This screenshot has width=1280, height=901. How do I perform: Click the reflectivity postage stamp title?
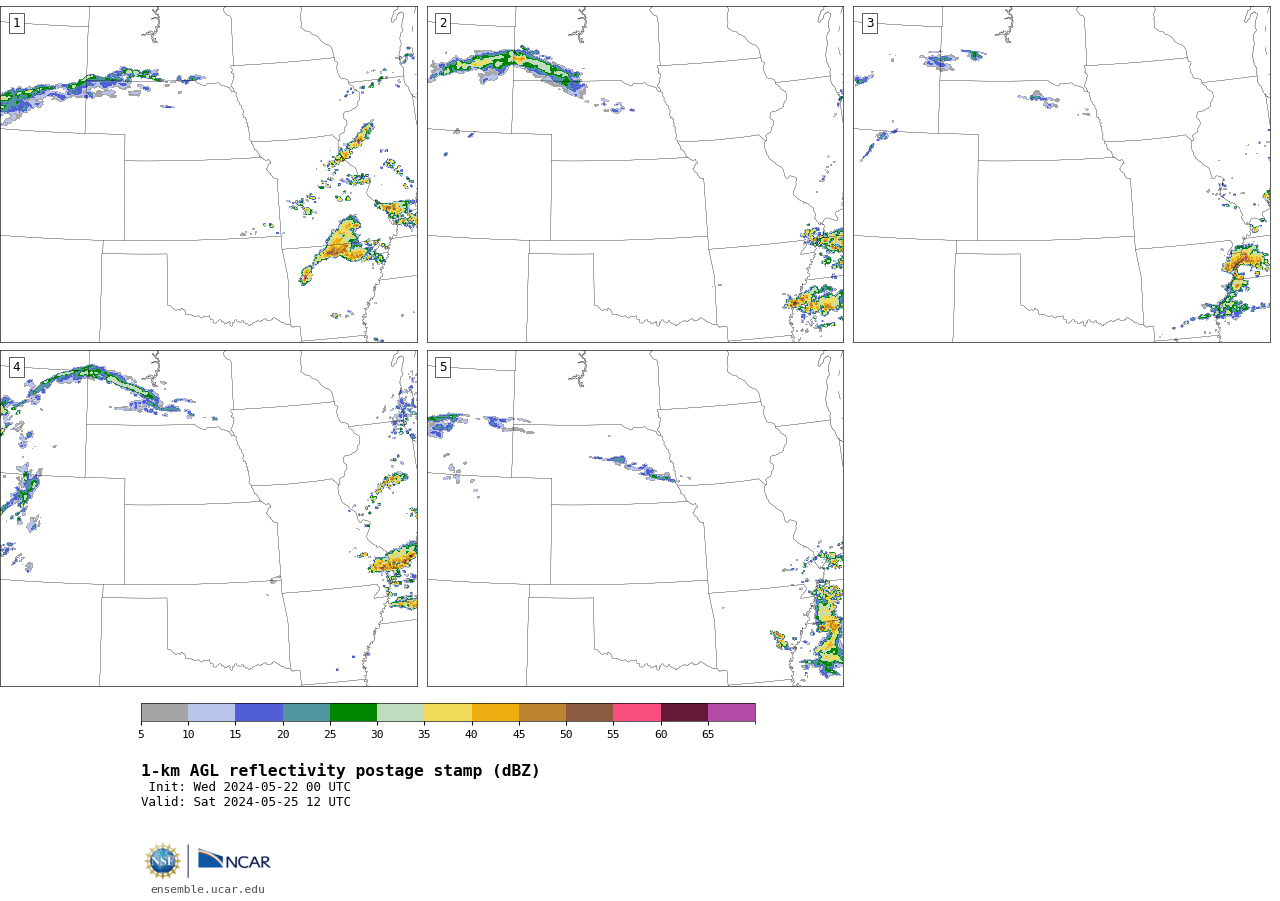(x=340, y=771)
